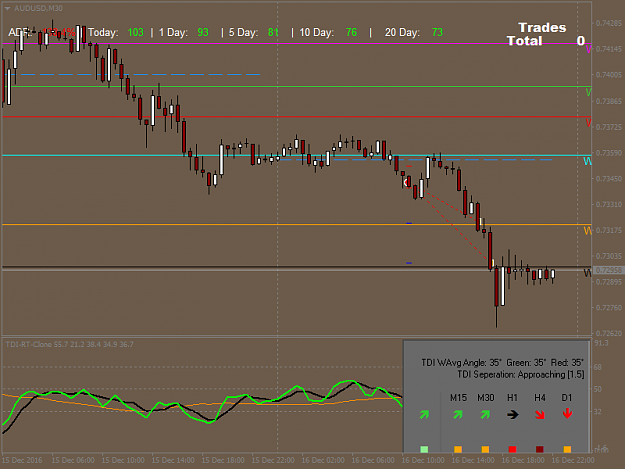625x469 pixels.
Task: Click the red diagonal arrow under H4
Action: click(540, 415)
